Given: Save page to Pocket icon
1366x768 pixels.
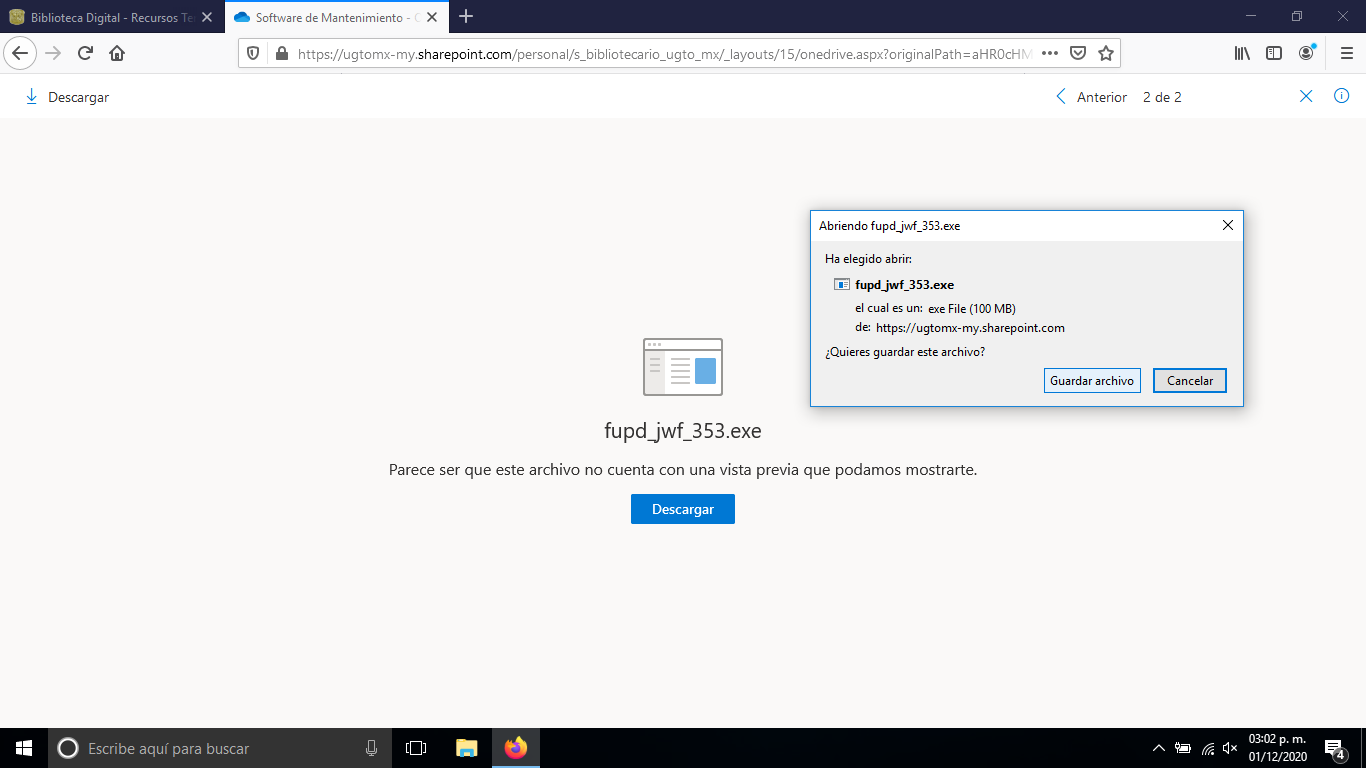Looking at the screenshot, I should point(1078,53).
